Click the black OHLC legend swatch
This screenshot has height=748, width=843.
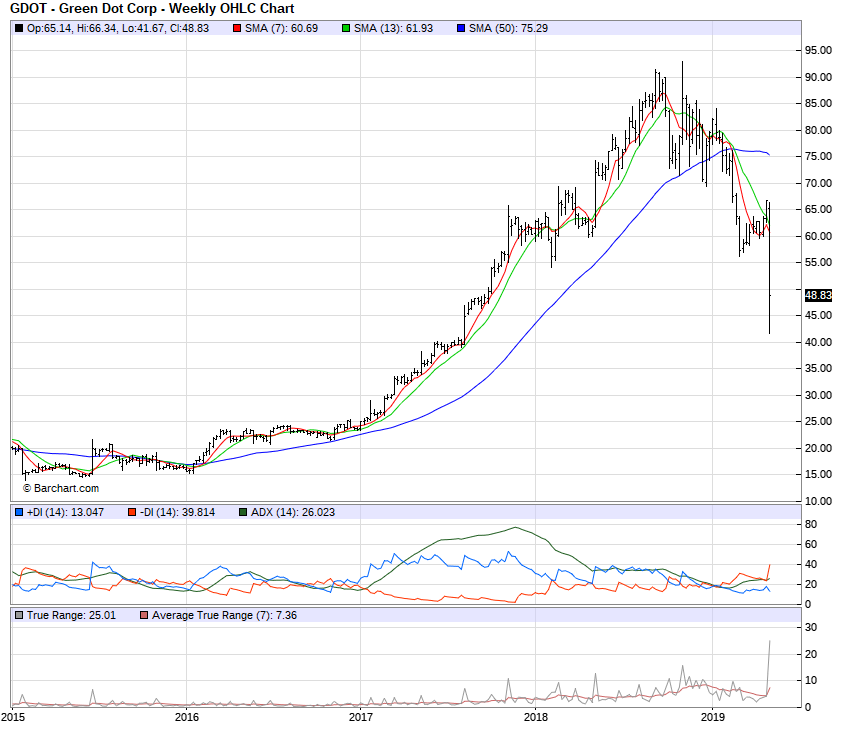(x=19, y=29)
